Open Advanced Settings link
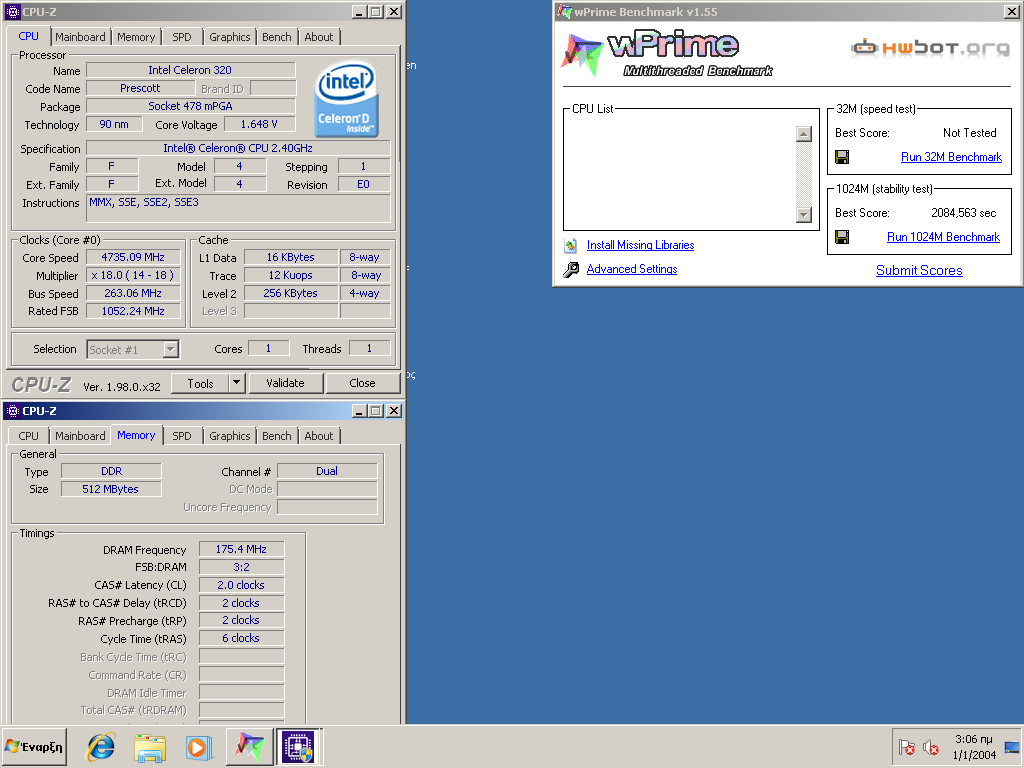Screen dimensions: 1024x768 coord(632,269)
